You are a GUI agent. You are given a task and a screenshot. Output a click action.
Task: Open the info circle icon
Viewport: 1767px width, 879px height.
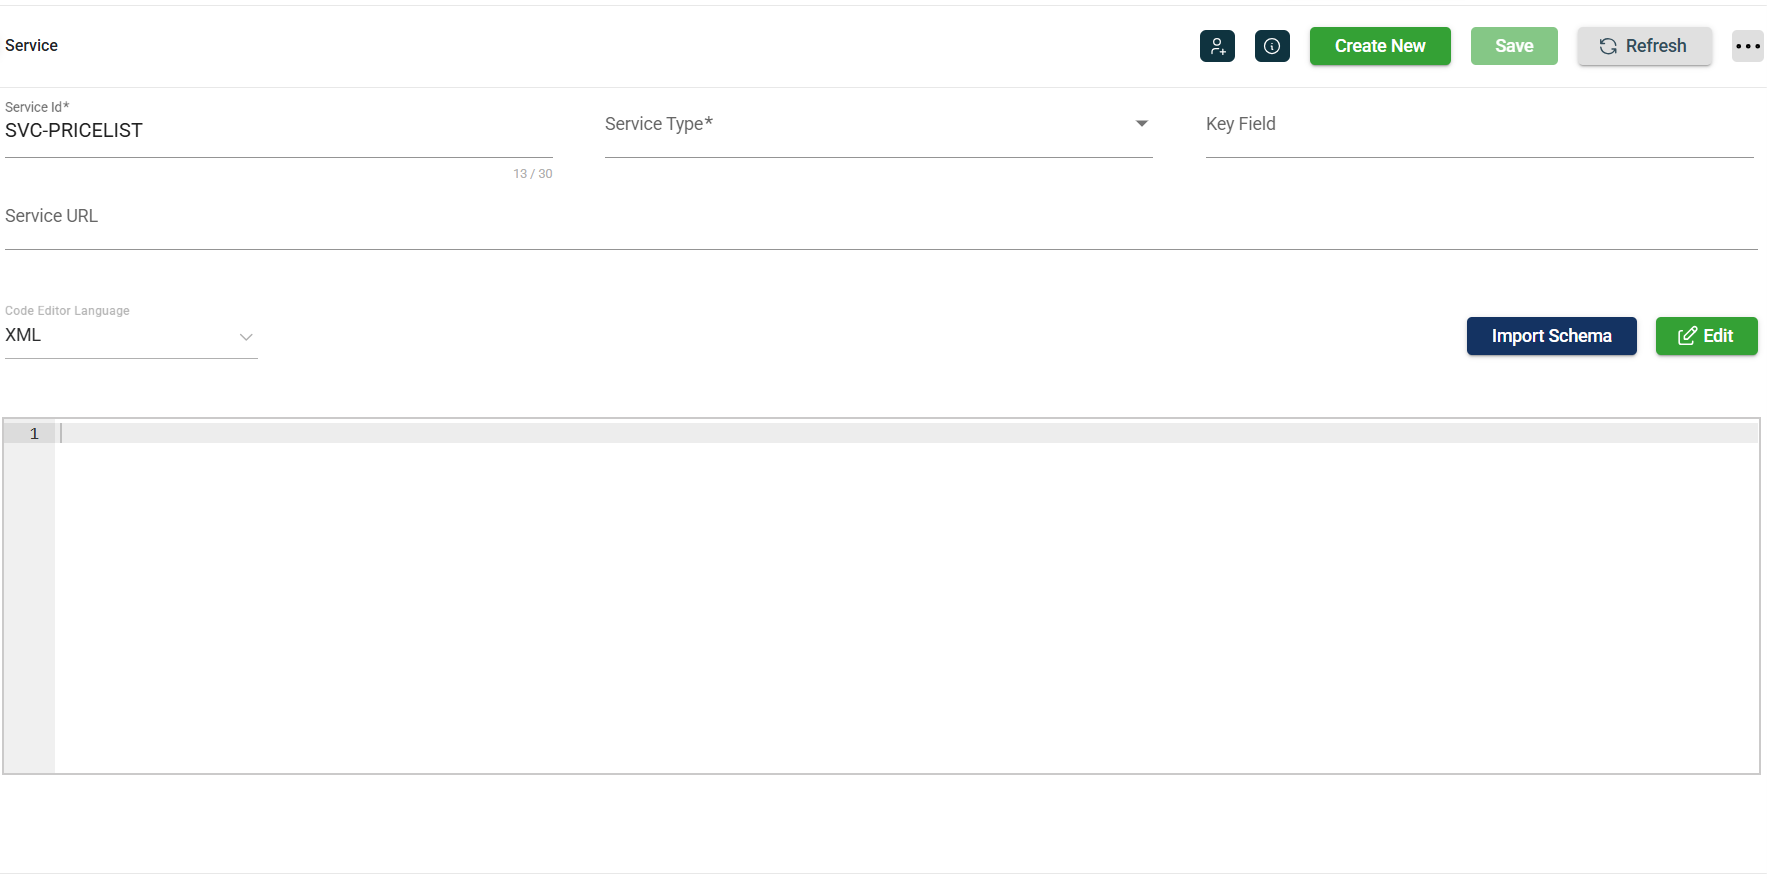[1272, 46]
